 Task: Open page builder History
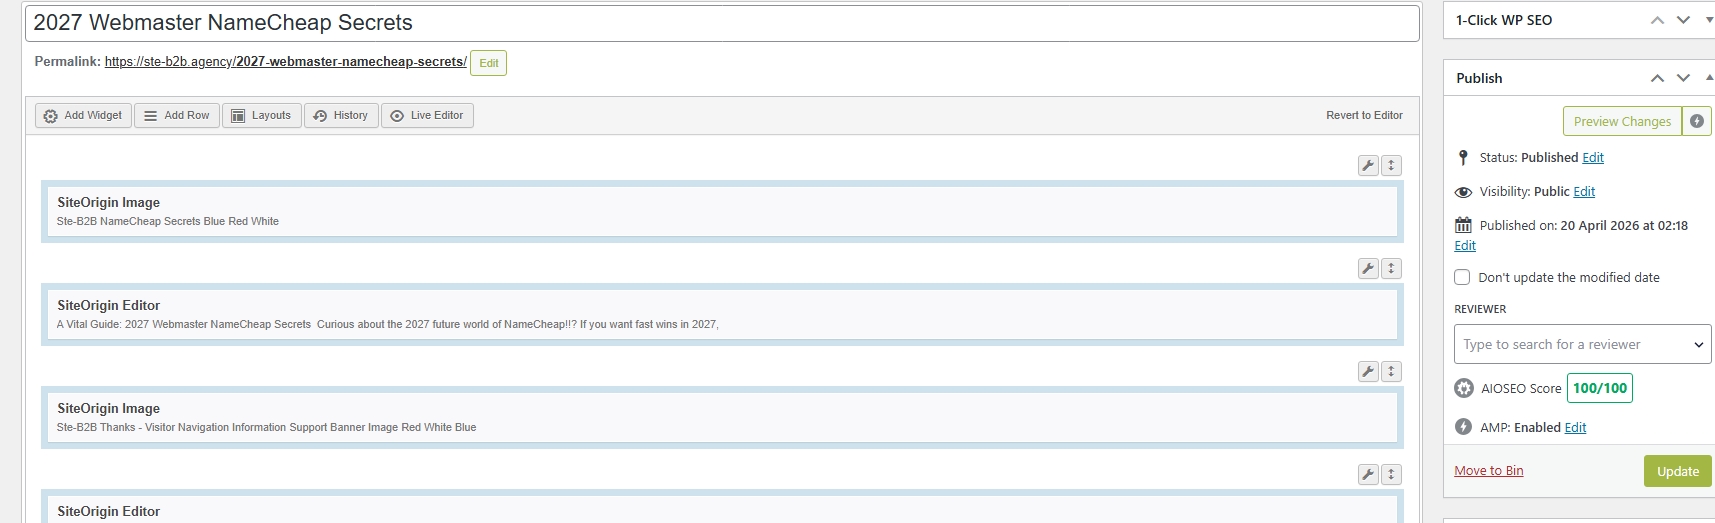click(341, 116)
